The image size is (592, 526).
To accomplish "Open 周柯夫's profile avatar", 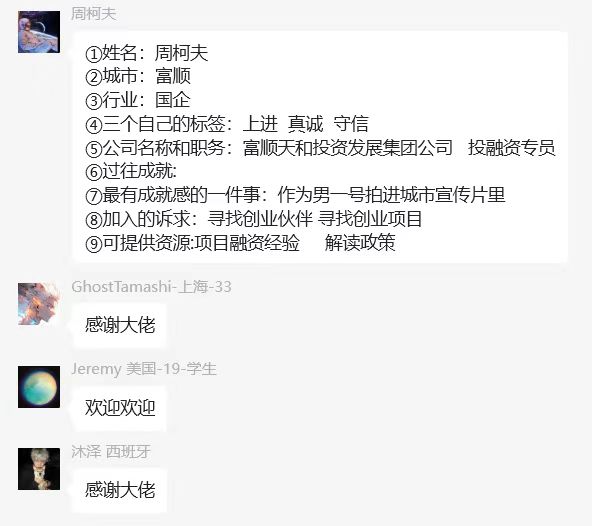I will (39, 32).
